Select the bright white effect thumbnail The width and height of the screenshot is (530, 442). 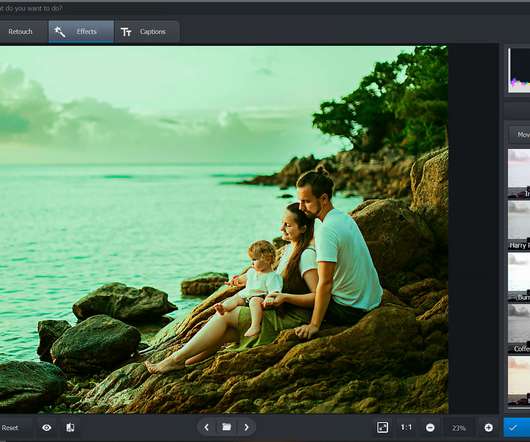pos(519,277)
